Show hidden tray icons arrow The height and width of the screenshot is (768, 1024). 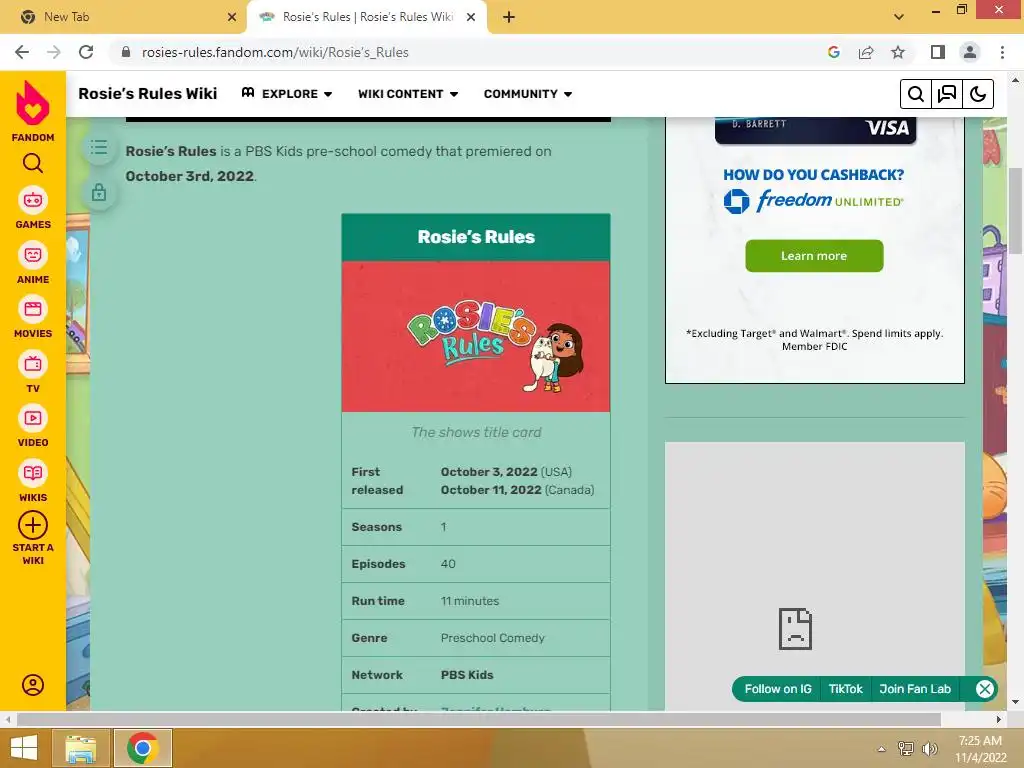pos(882,749)
